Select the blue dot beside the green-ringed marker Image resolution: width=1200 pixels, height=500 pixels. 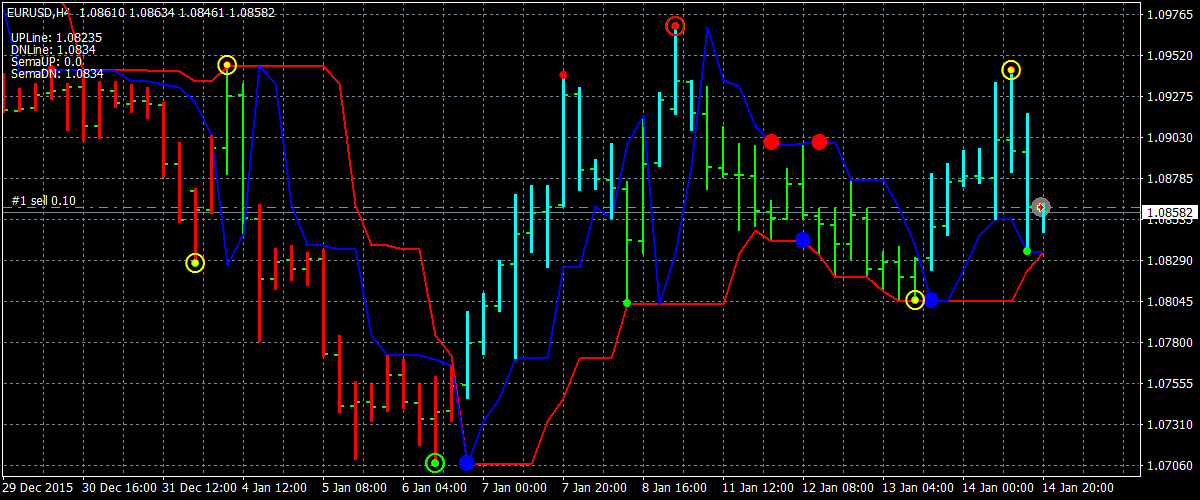[466, 462]
